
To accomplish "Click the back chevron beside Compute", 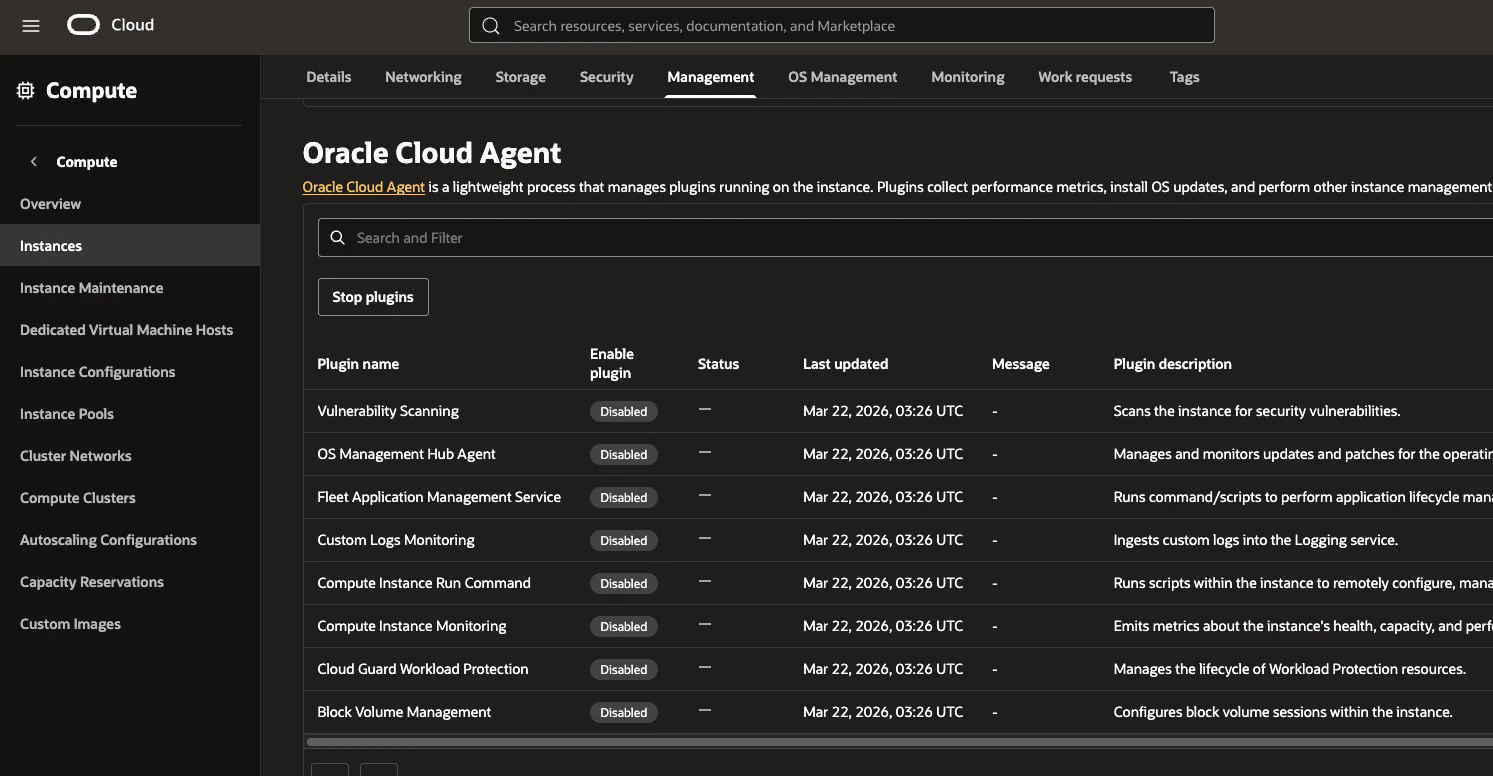I will click(x=34, y=162).
